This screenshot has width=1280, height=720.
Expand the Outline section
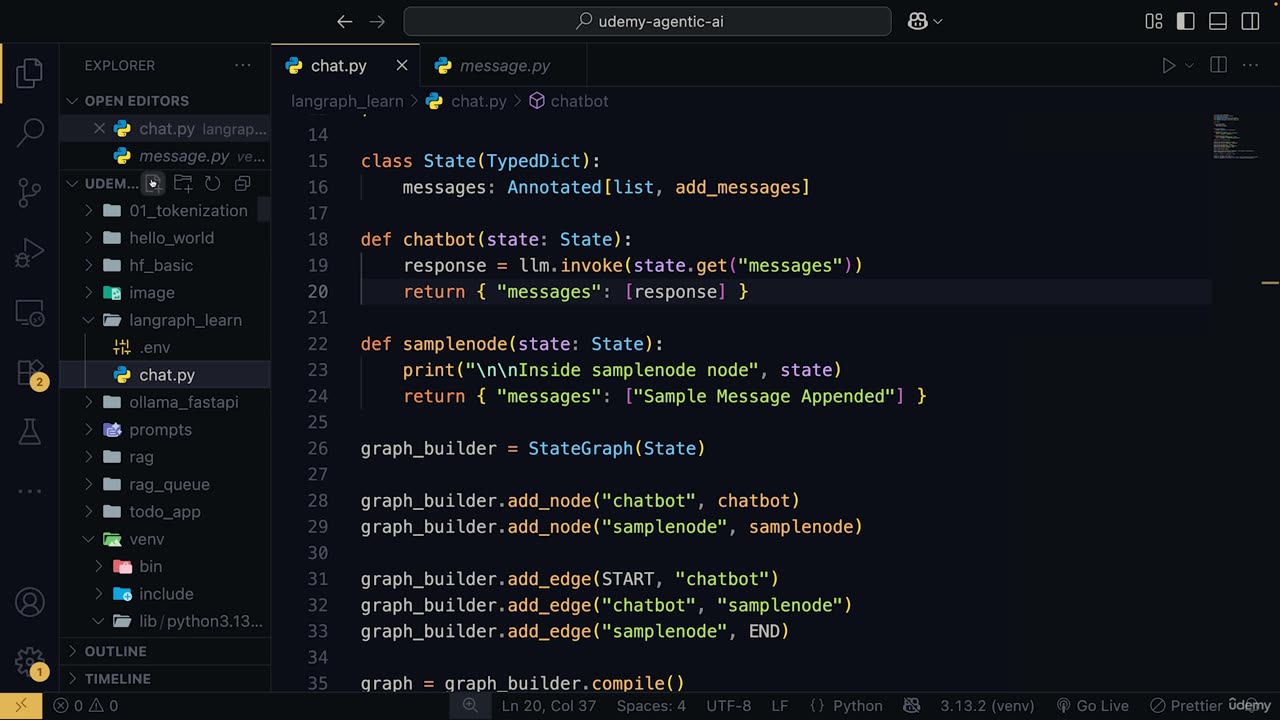coord(165,651)
